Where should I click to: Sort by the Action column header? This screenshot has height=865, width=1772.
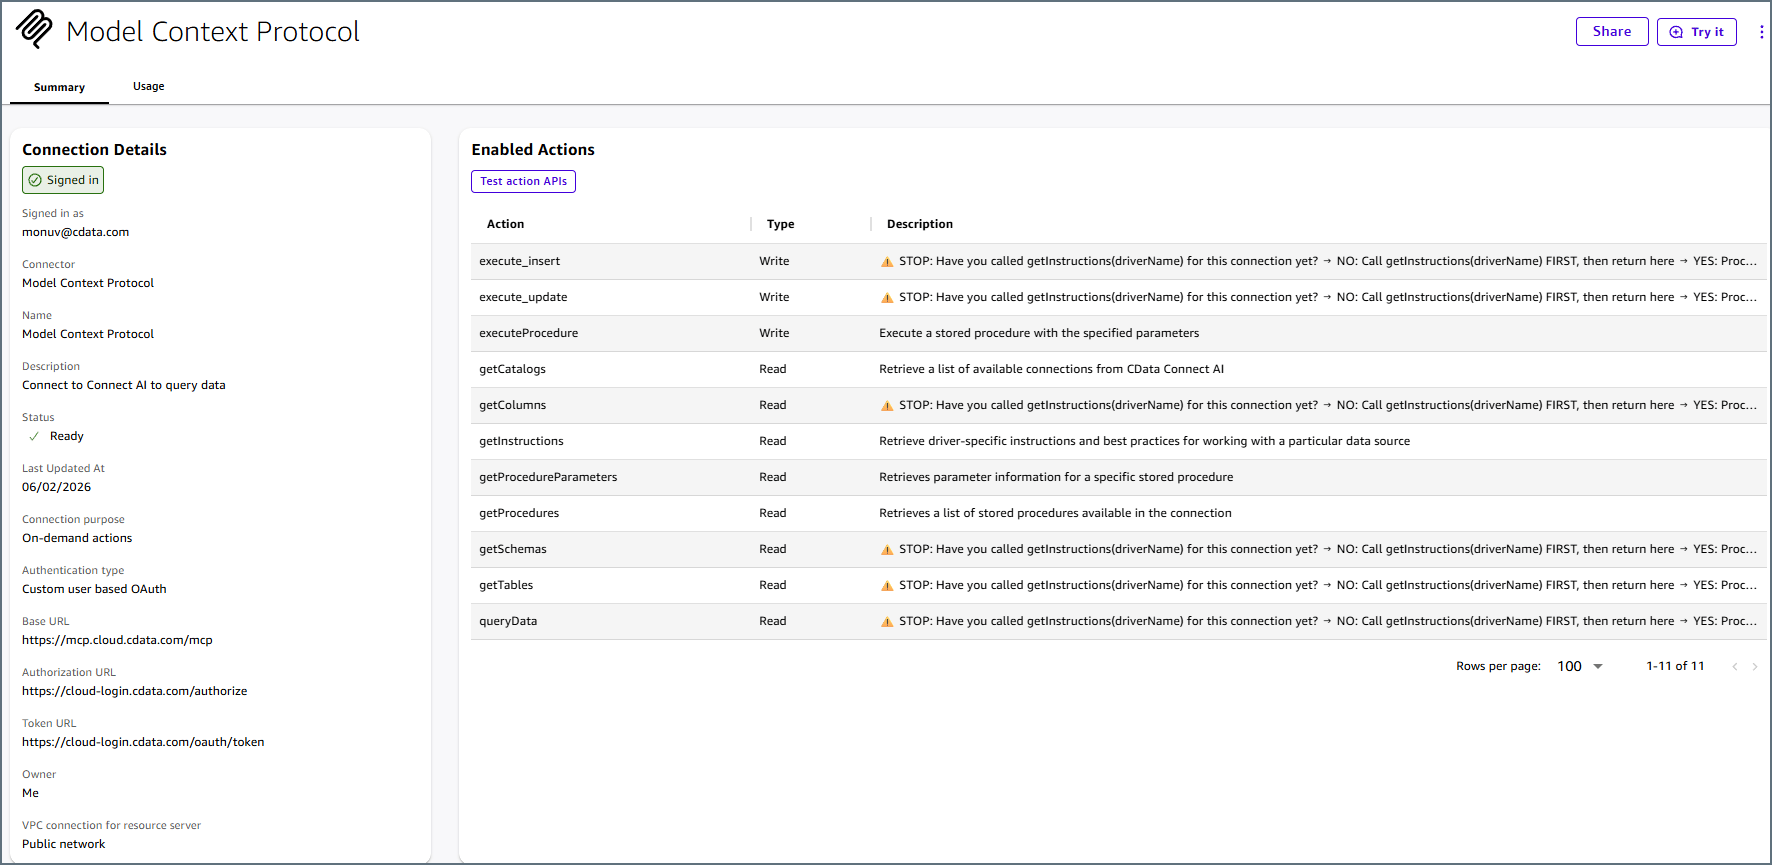pyautogui.click(x=505, y=224)
